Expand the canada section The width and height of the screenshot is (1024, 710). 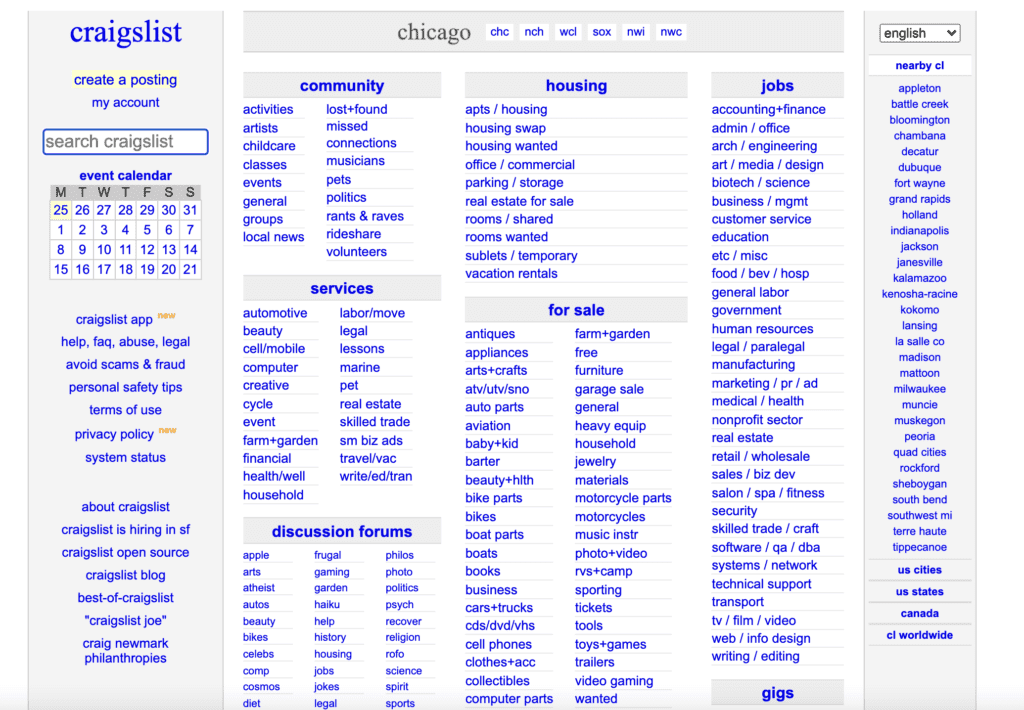pos(920,613)
